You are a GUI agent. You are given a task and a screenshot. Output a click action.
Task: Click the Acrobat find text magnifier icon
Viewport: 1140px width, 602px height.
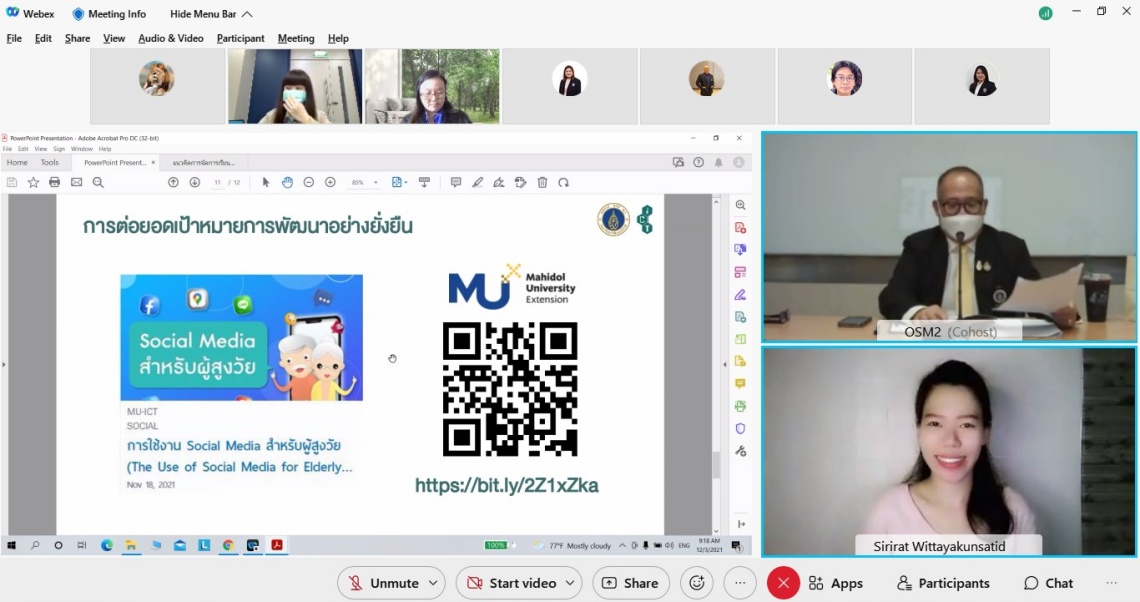click(x=98, y=182)
